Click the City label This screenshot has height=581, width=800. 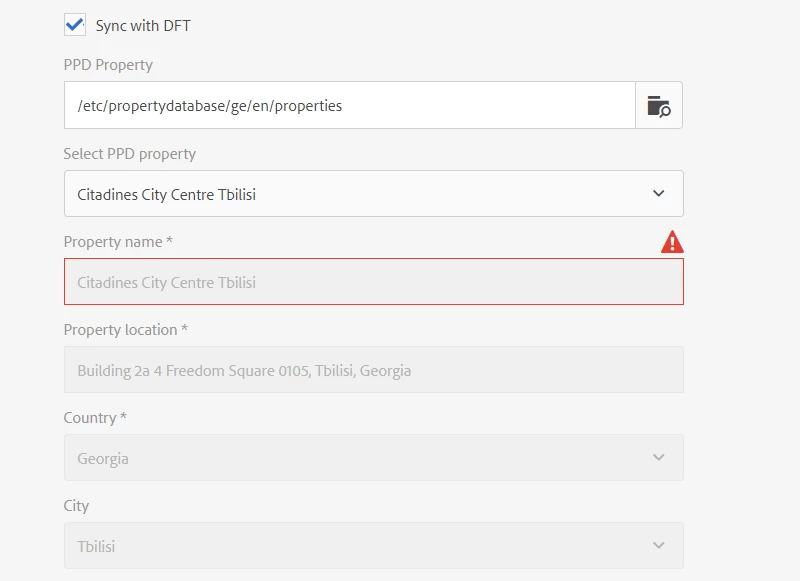click(77, 506)
